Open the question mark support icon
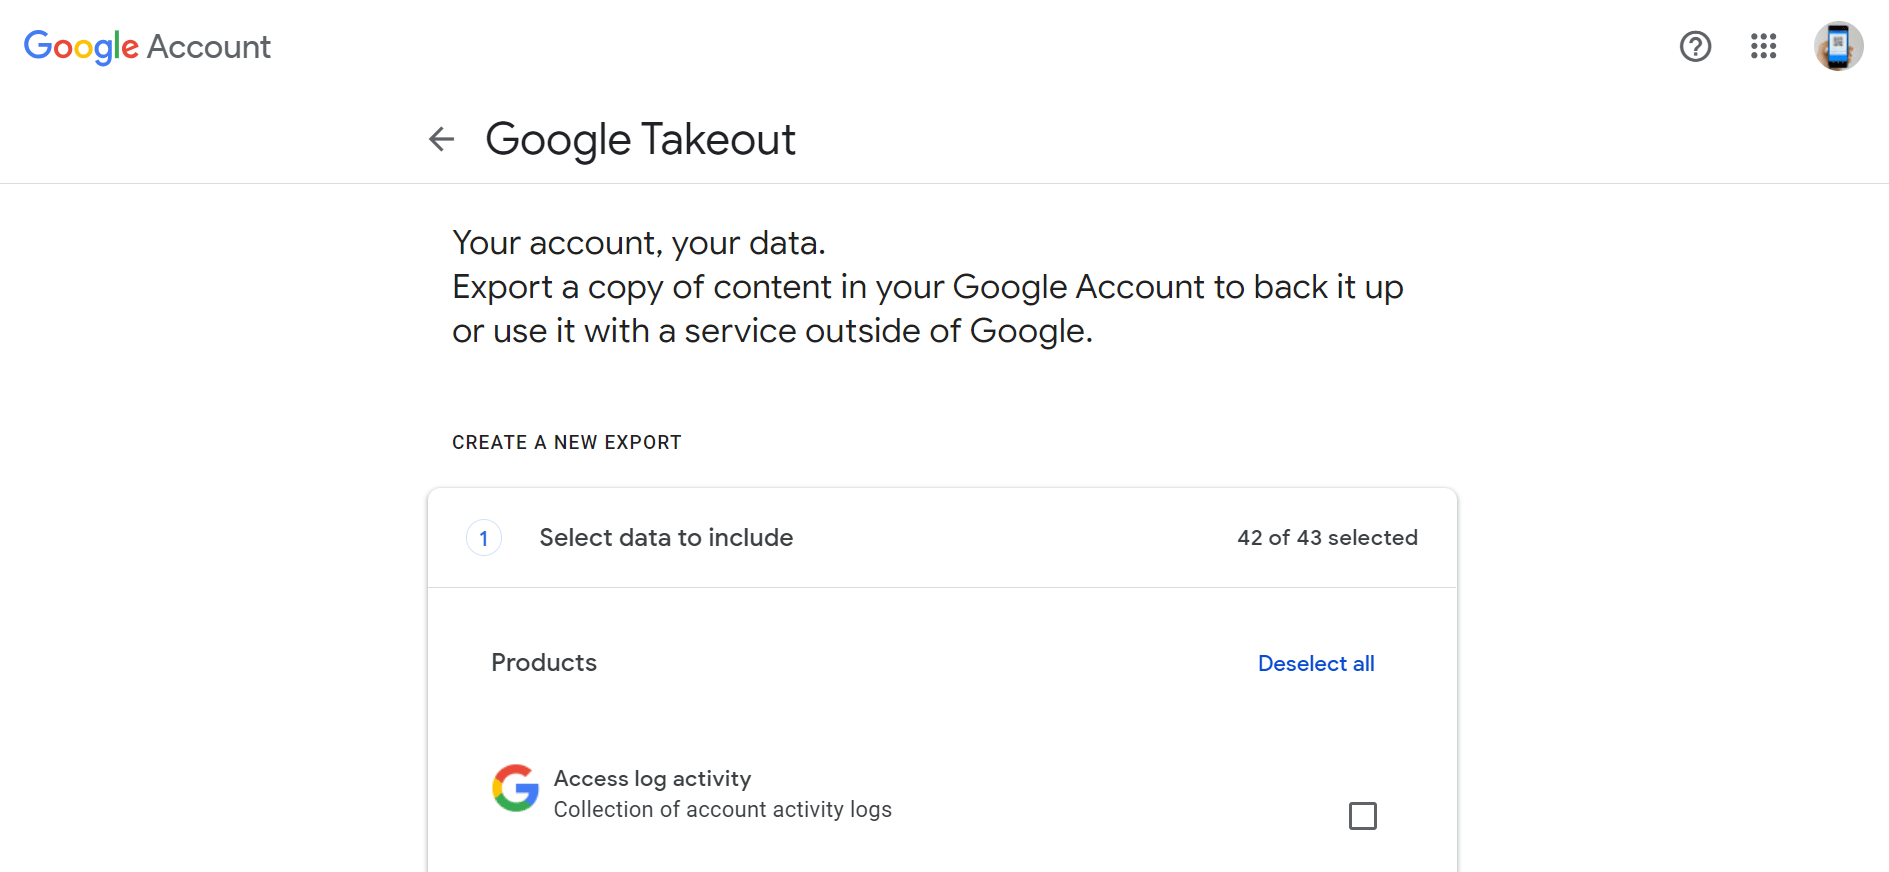The width and height of the screenshot is (1889, 872). click(1695, 46)
